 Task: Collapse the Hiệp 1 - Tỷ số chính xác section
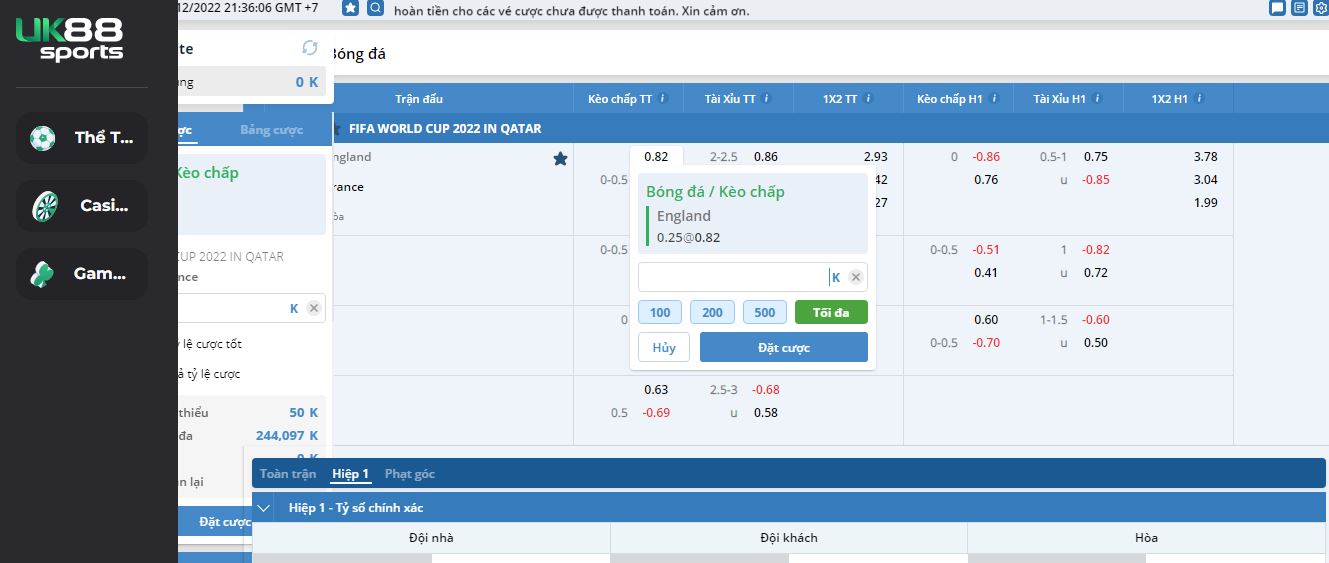264,507
